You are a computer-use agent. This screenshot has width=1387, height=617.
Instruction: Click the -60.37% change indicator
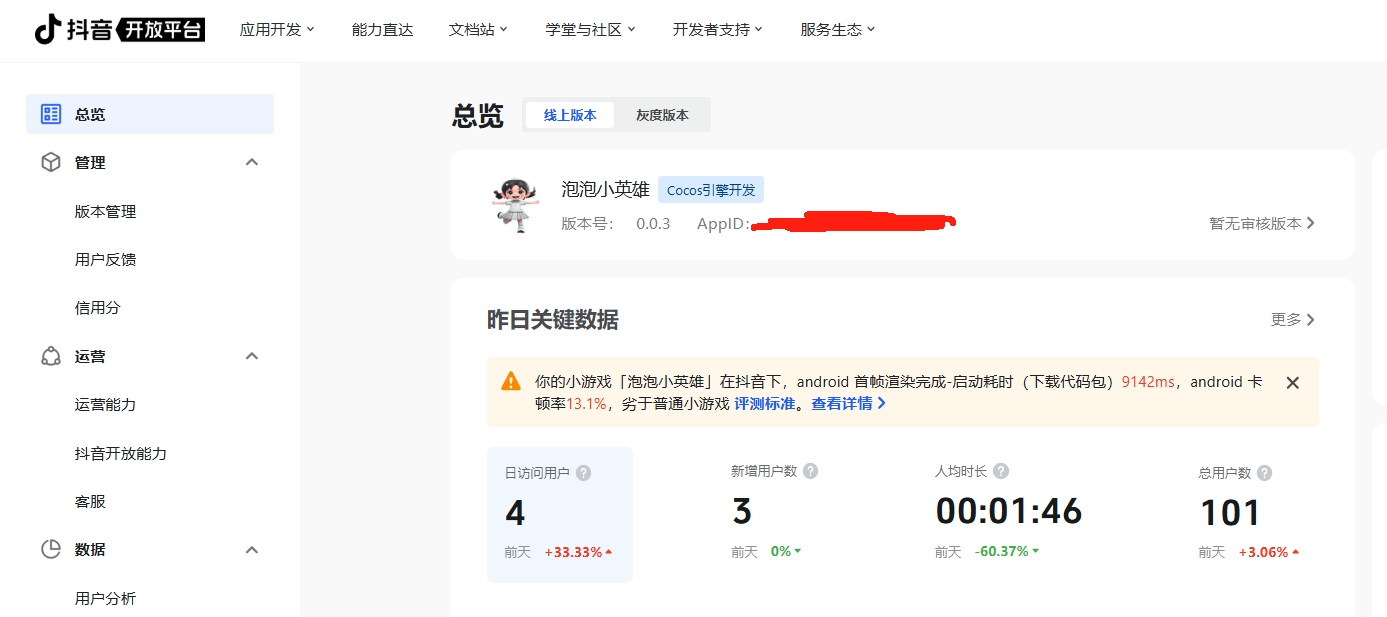pyautogui.click(x=1007, y=551)
